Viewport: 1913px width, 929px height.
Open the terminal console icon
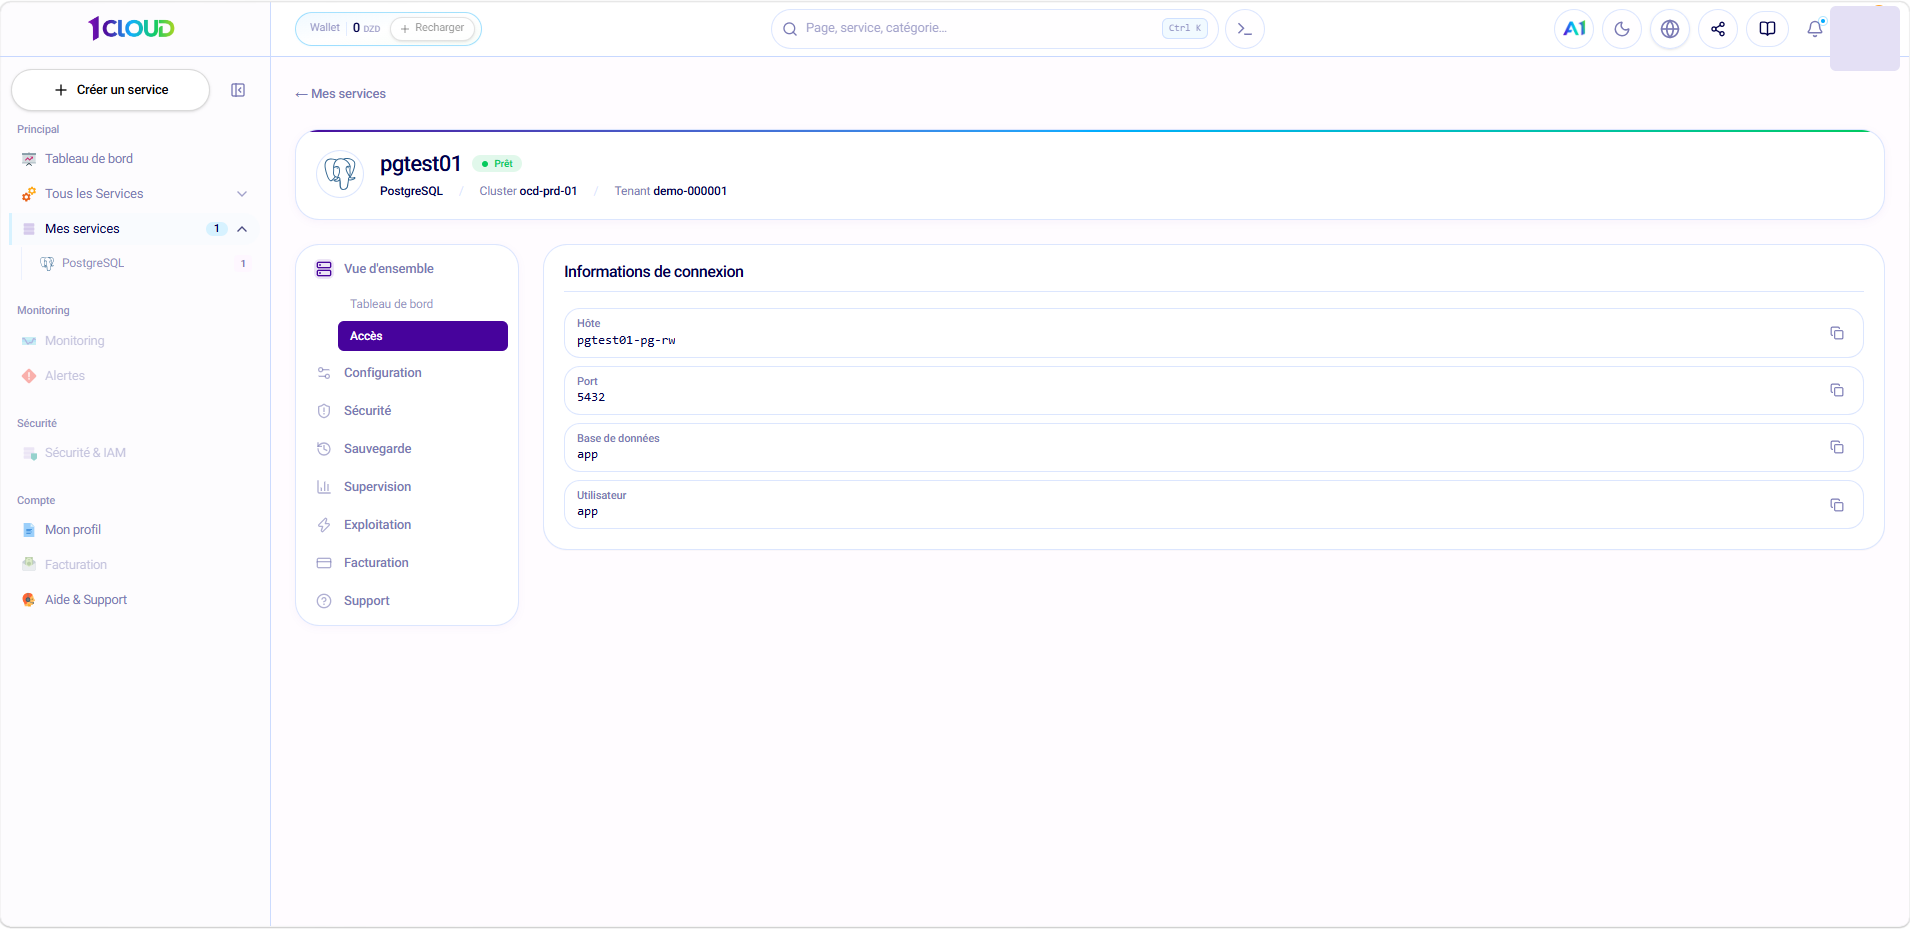pos(1245,29)
